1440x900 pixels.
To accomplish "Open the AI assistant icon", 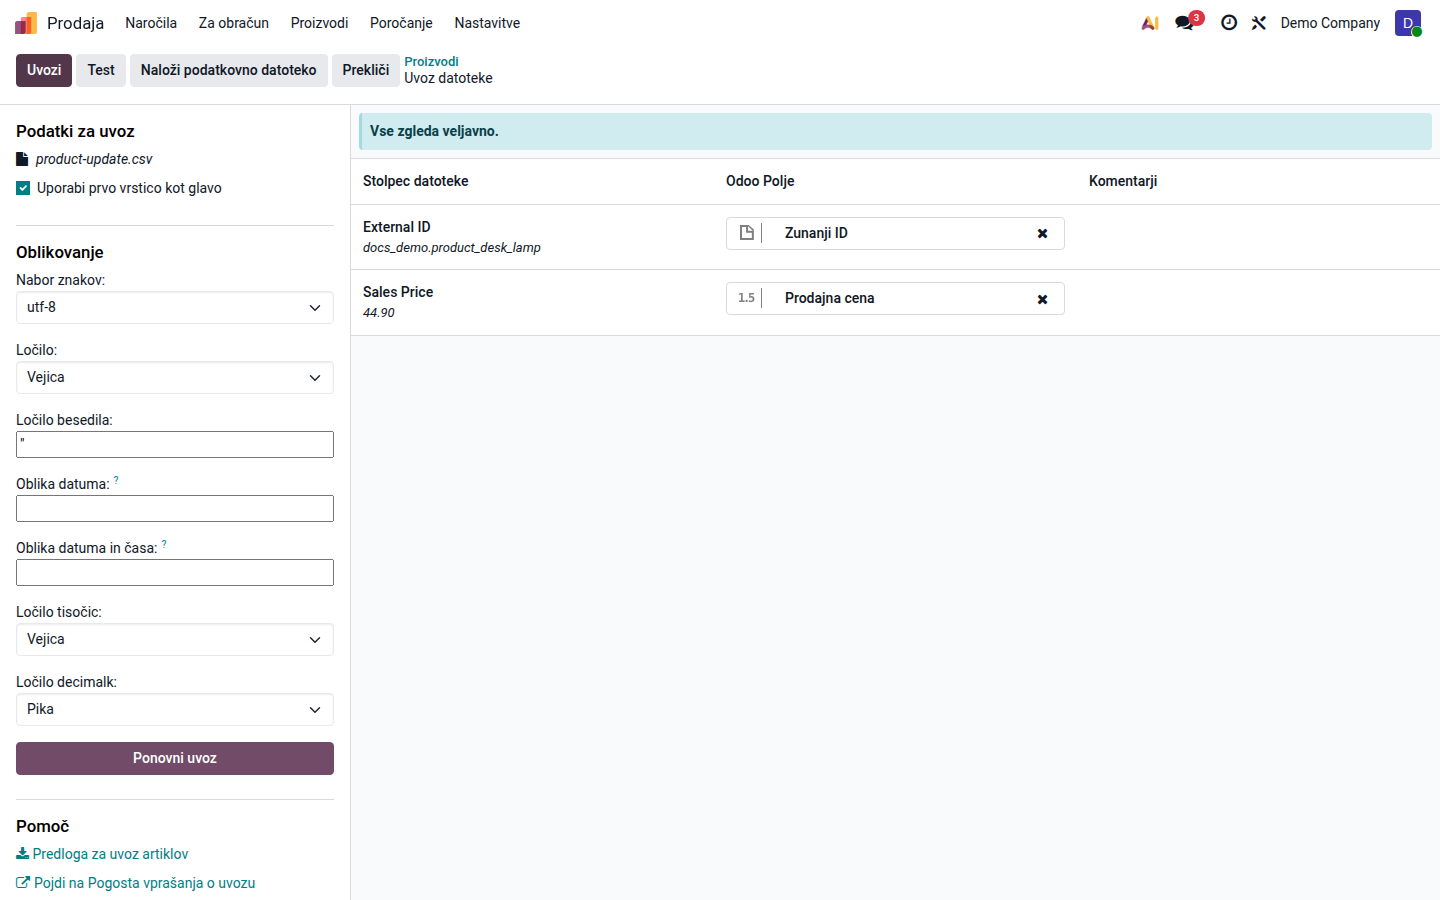I will click(x=1150, y=23).
